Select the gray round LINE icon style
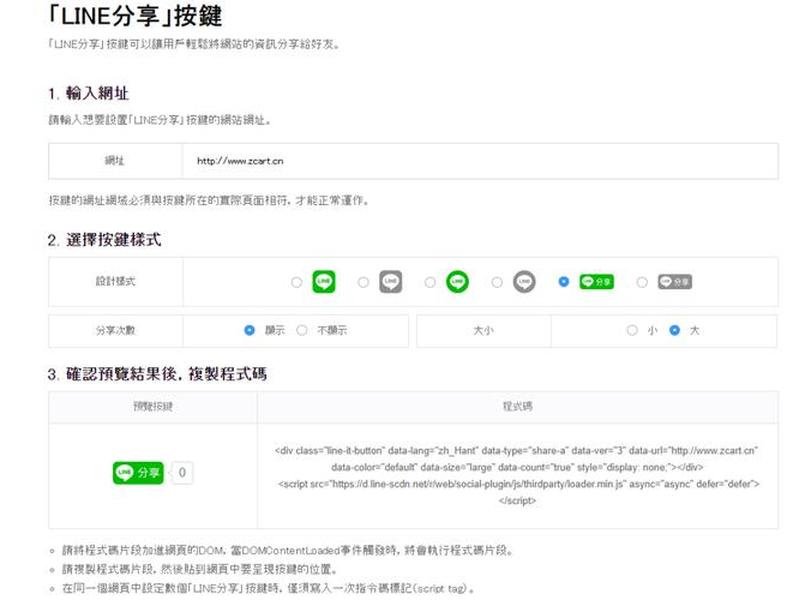This screenshot has height=600, width=800. 497,282
